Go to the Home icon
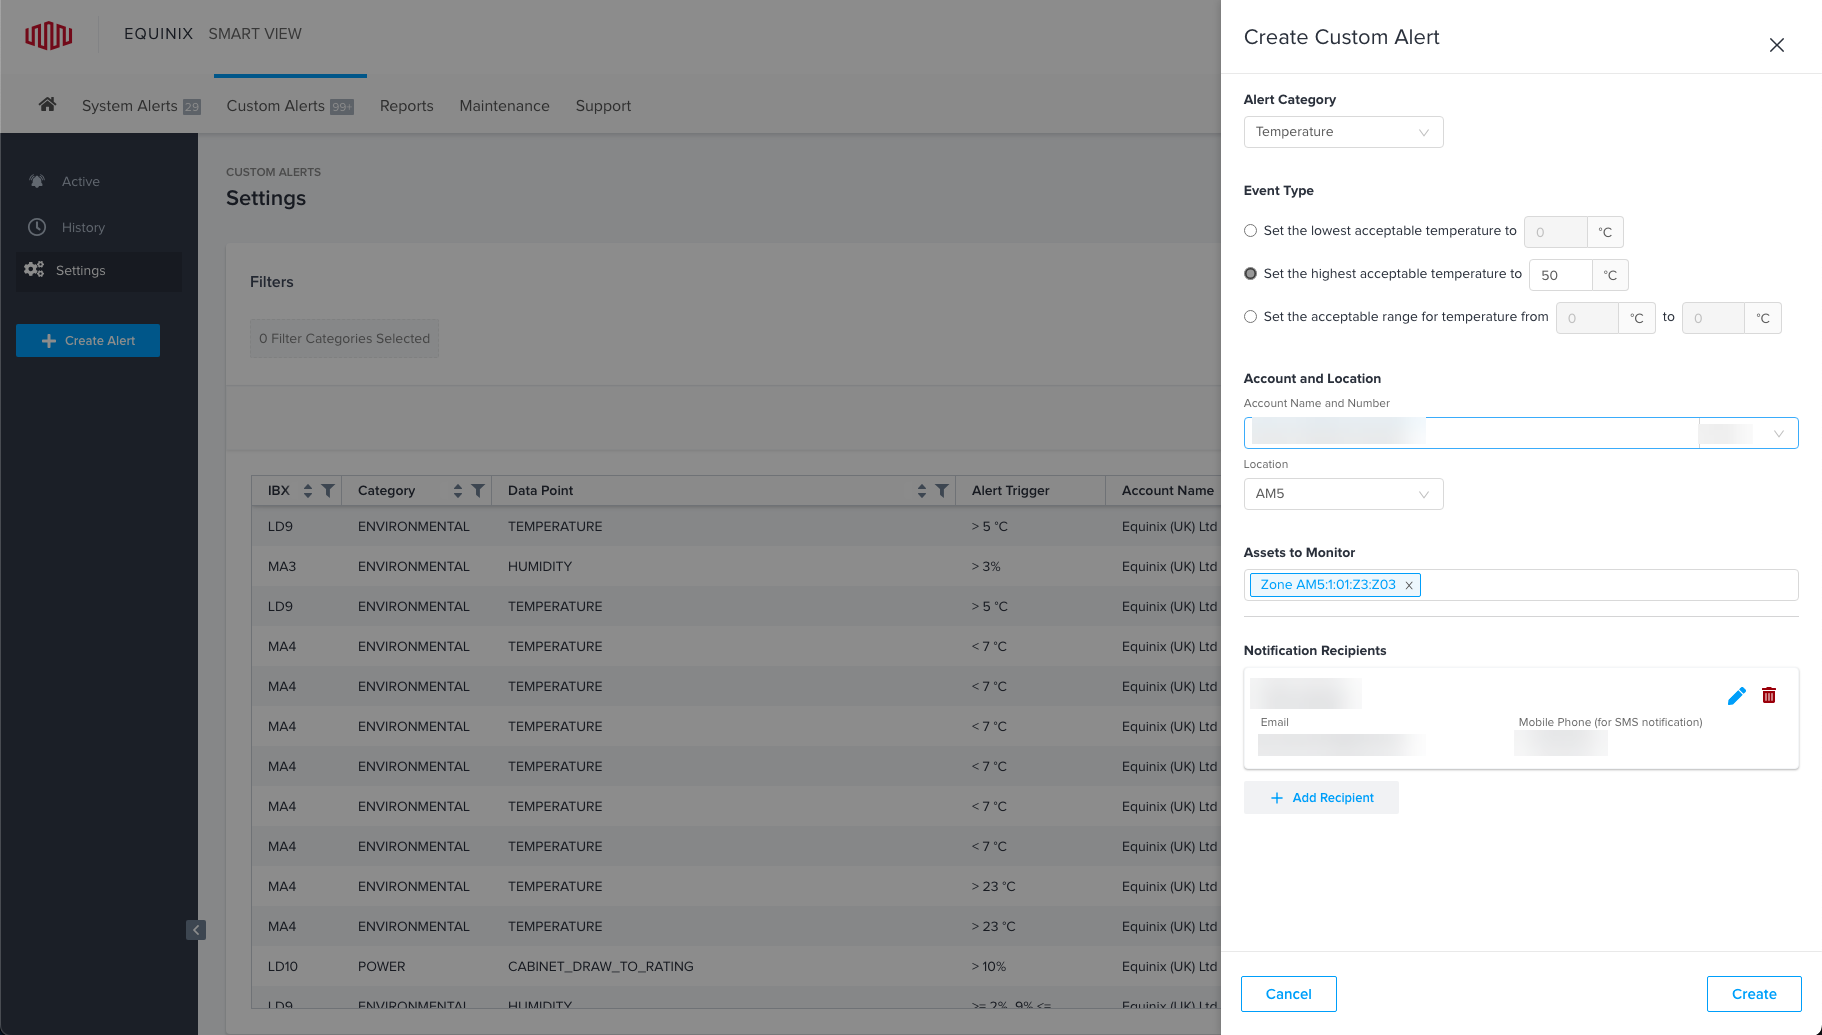1822x1035 pixels. click(47, 104)
